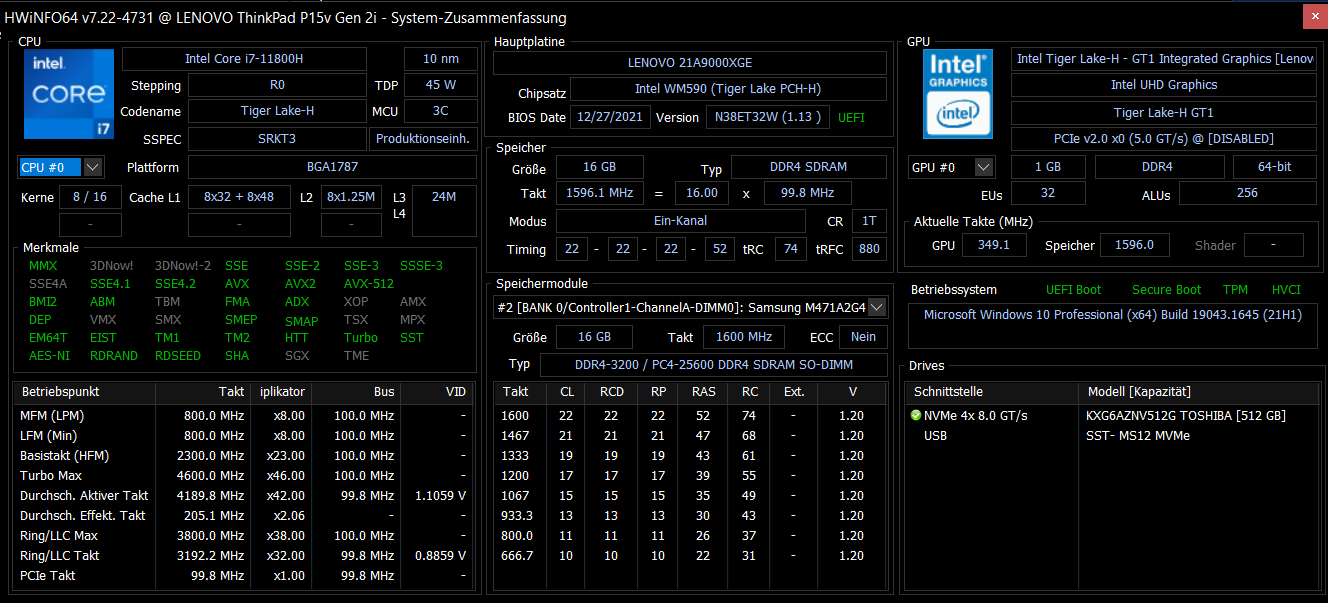Click the Turbo feature label
The width and height of the screenshot is (1328, 603).
coord(361,337)
